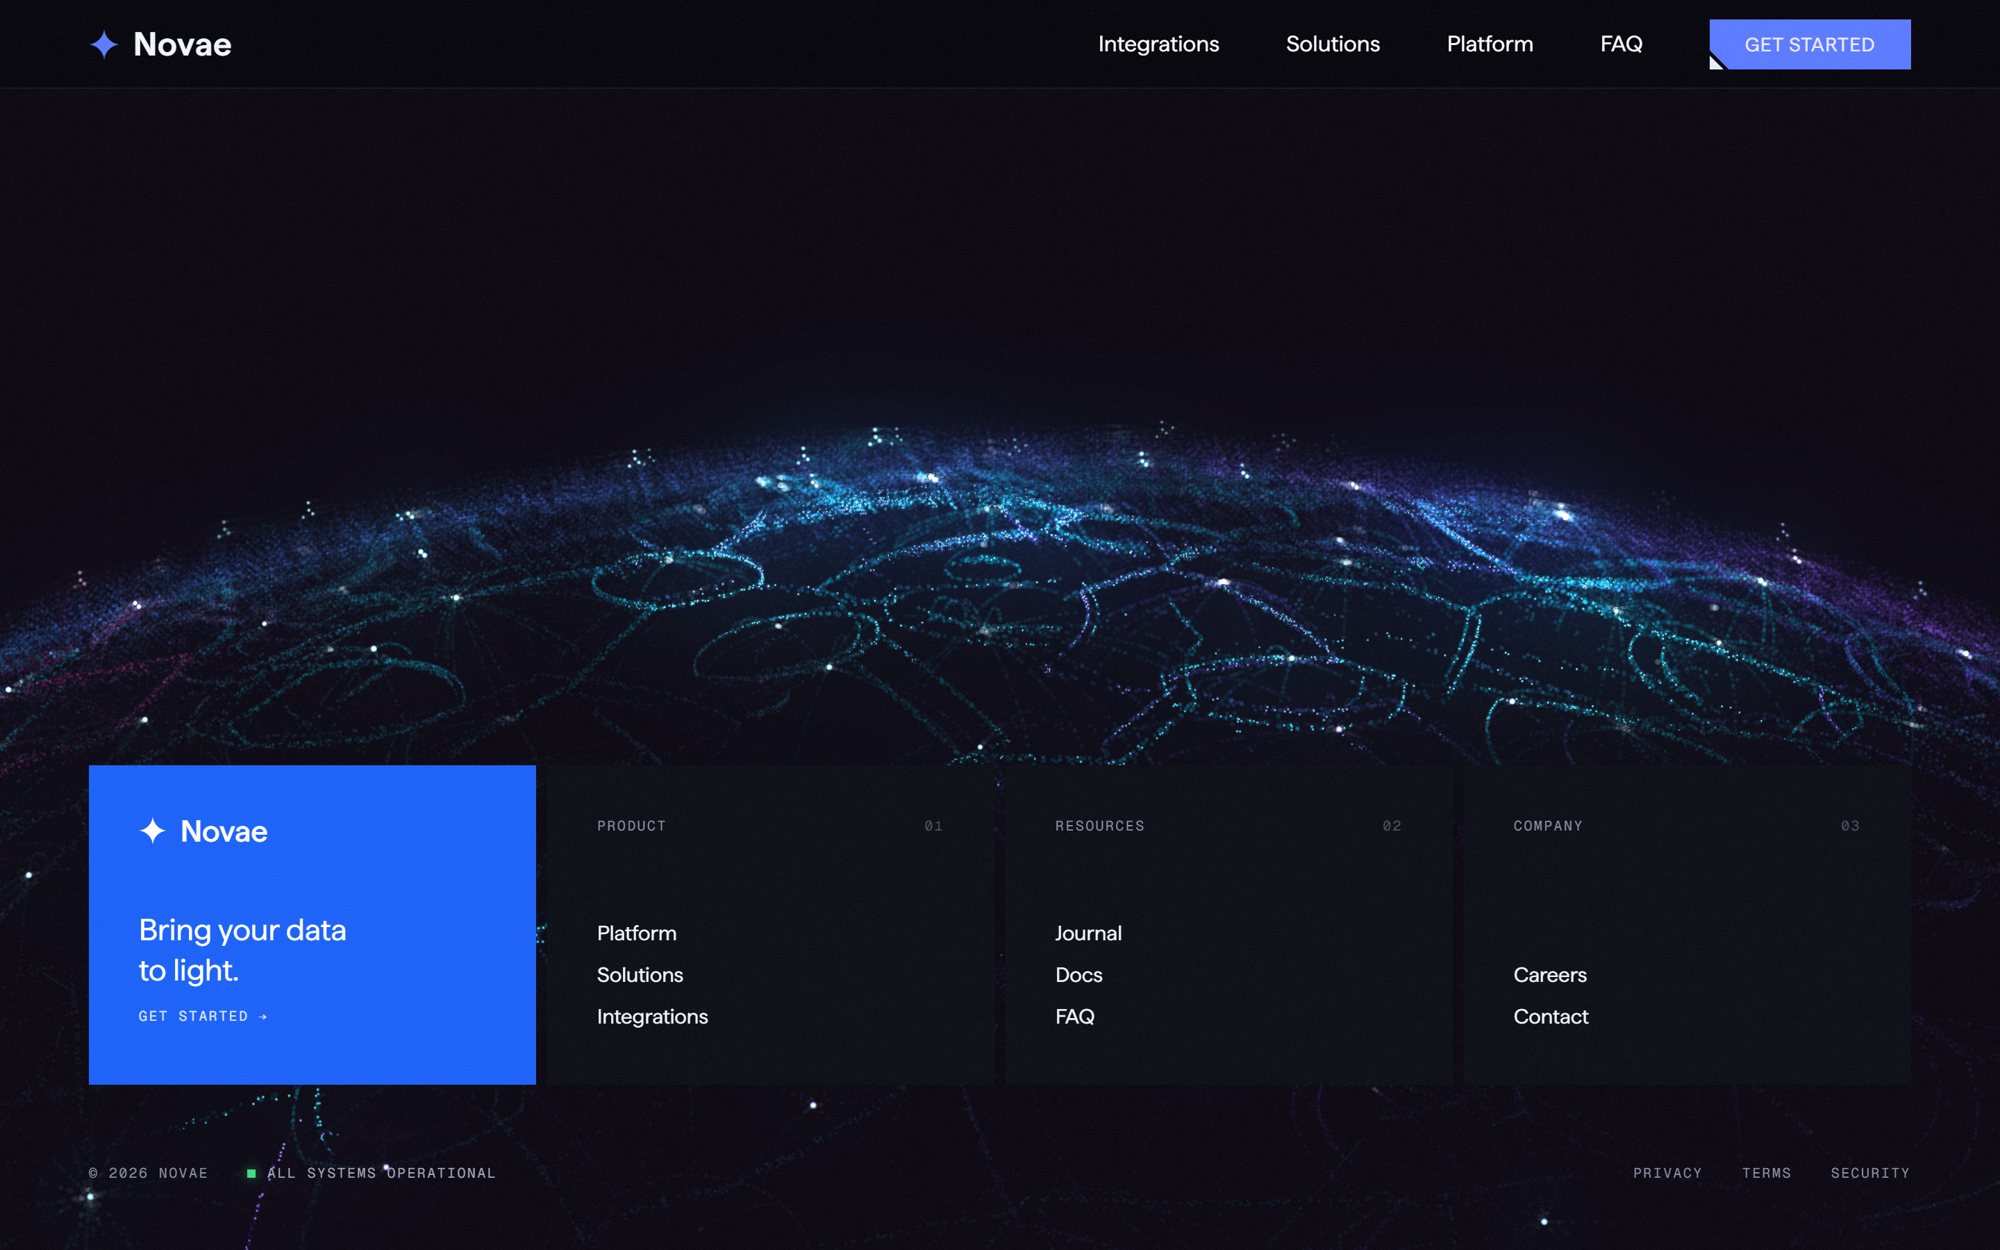Open the Contact link under Company
Image resolution: width=2000 pixels, height=1250 pixels.
pos(1551,1016)
